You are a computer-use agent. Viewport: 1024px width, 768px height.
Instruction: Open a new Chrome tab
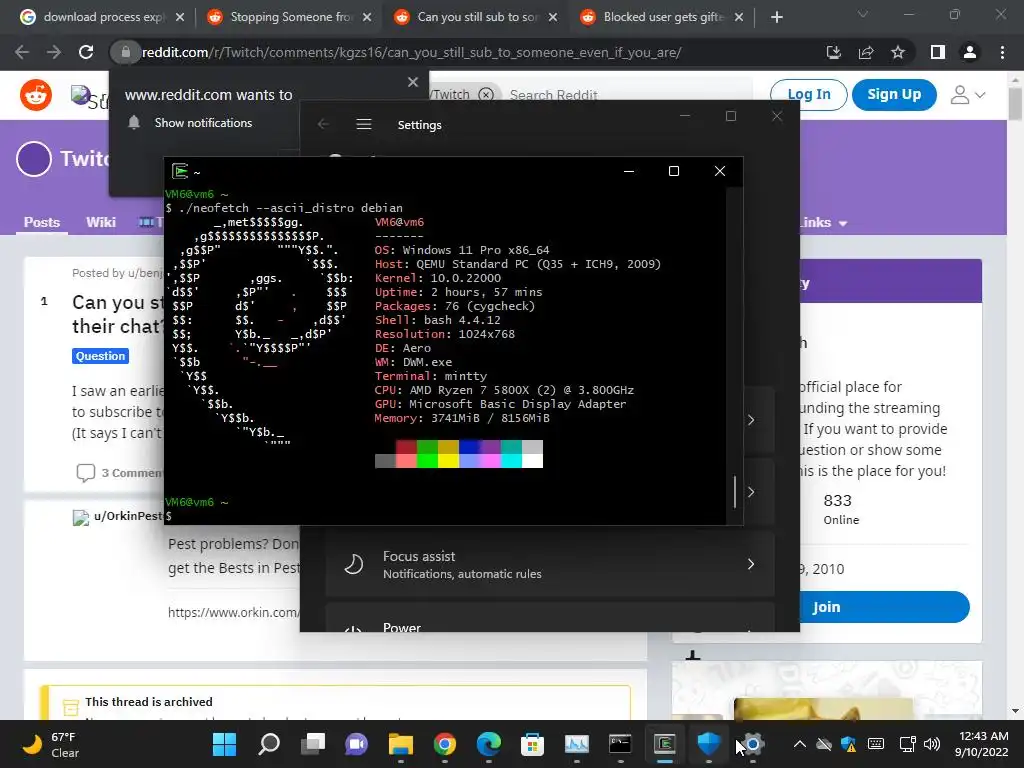(x=776, y=17)
